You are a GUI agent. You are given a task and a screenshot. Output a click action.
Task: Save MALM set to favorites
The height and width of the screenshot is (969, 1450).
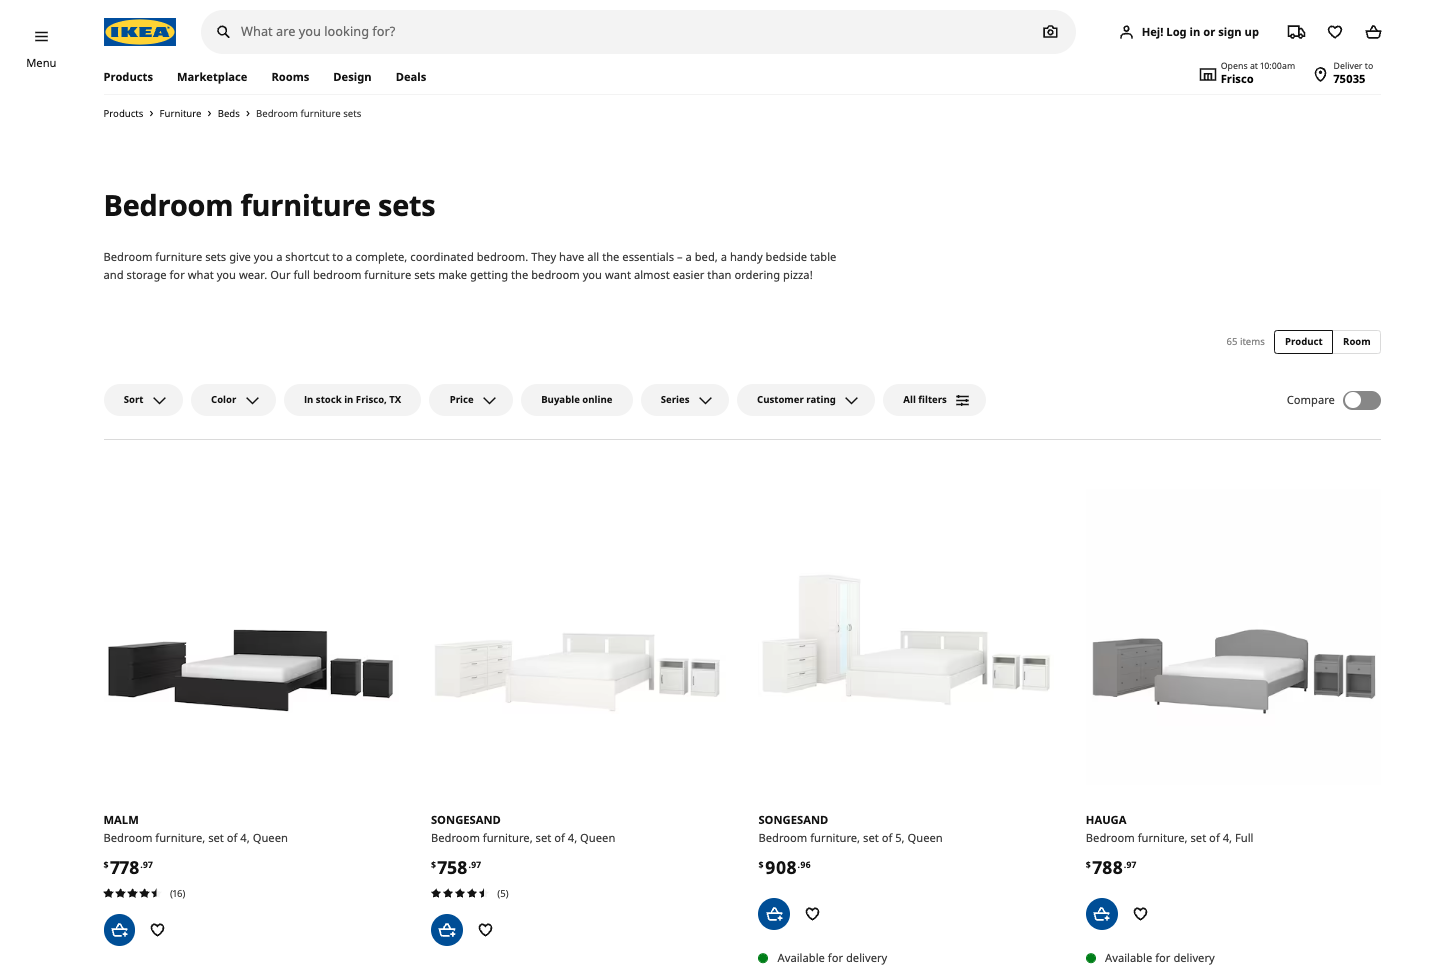pyautogui.click(x=157, y=930)
